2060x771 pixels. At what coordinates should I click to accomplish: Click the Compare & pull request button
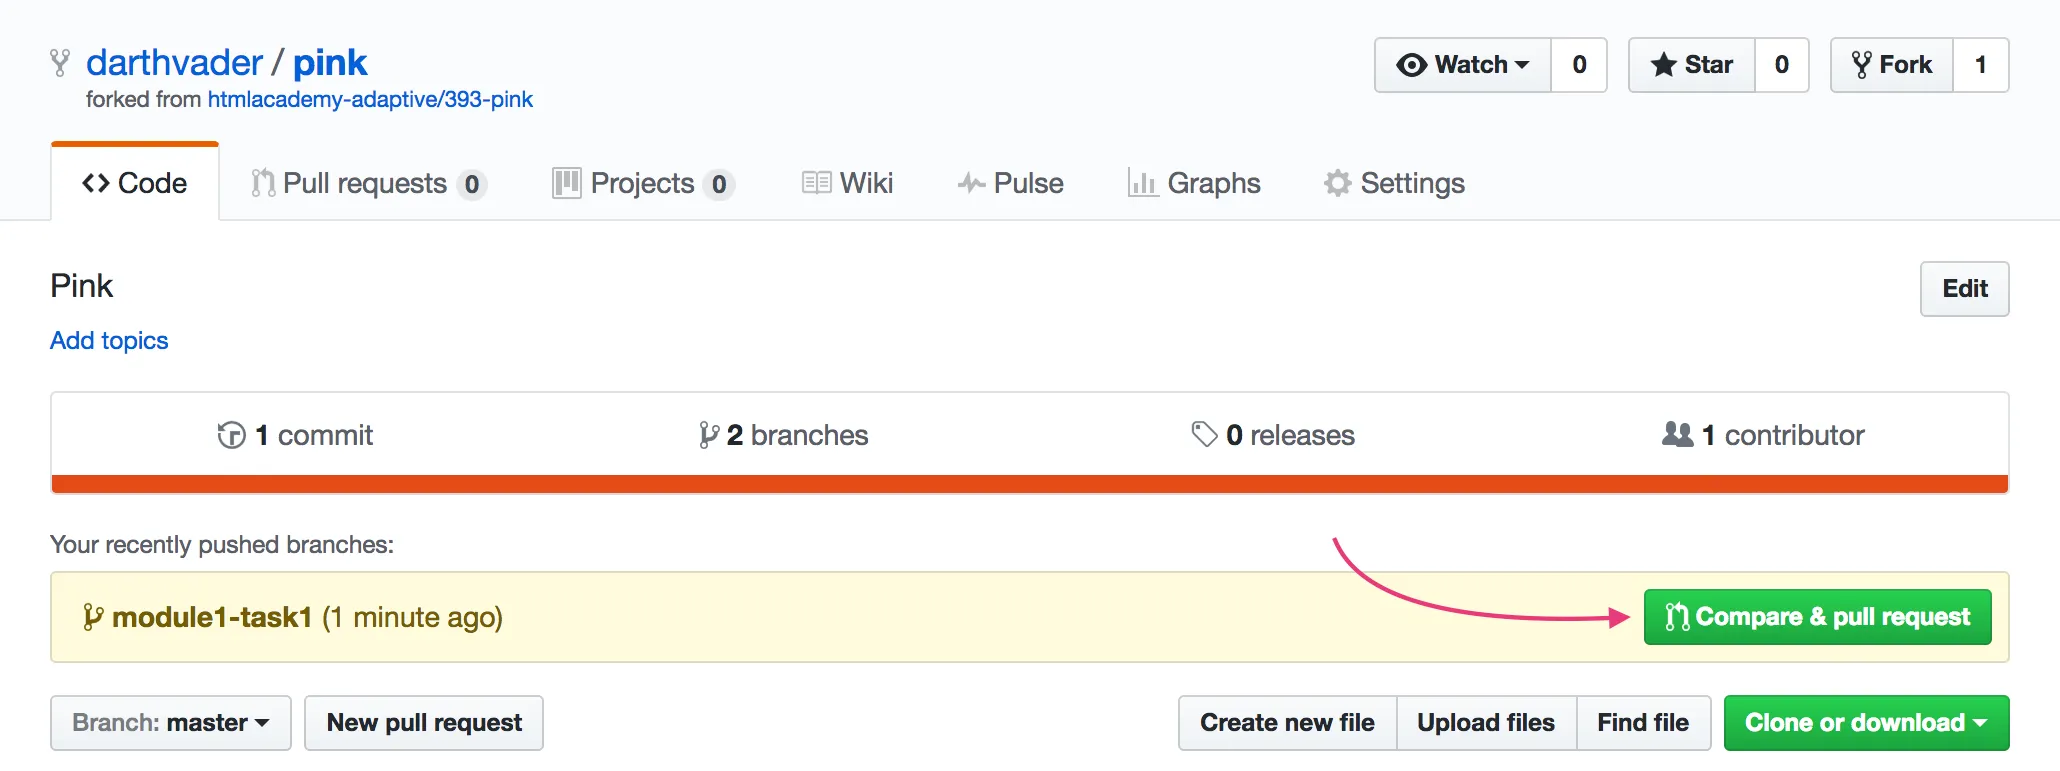coord(1818,617)
